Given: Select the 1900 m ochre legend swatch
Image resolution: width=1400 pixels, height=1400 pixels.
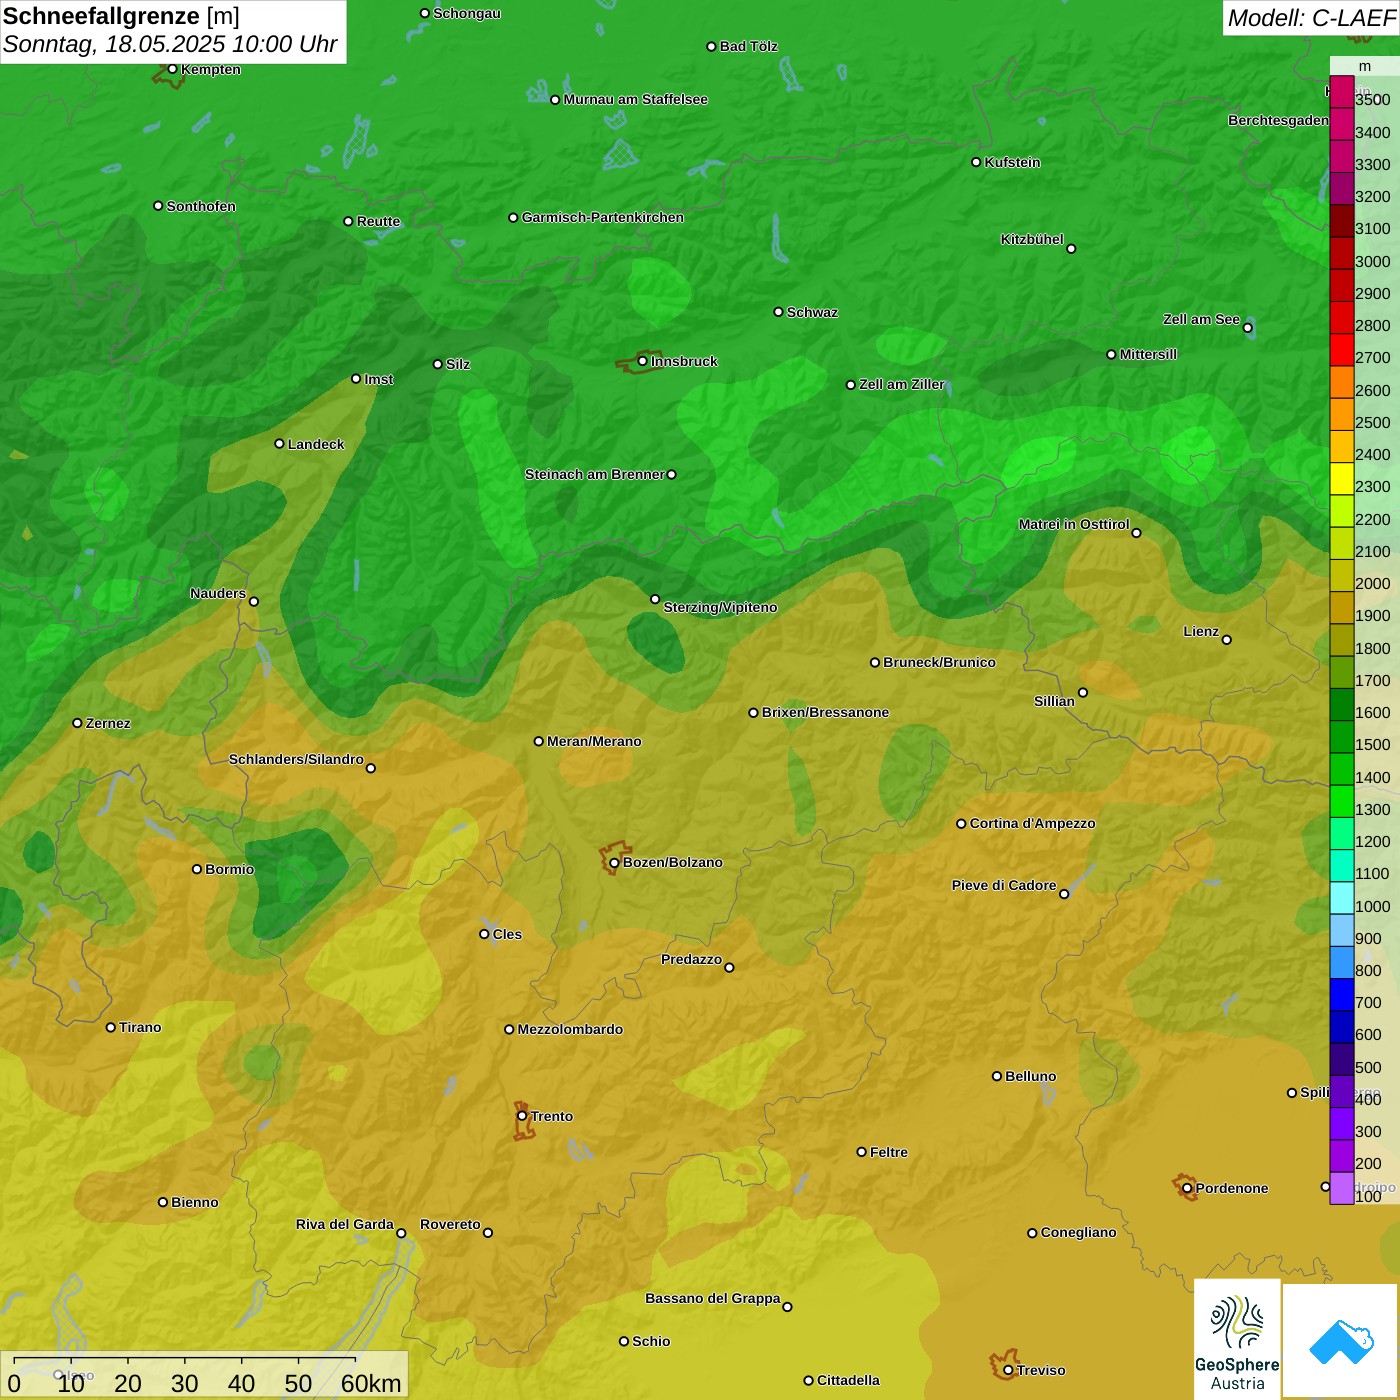Looking at the screenshot, I should (1341, 608).
